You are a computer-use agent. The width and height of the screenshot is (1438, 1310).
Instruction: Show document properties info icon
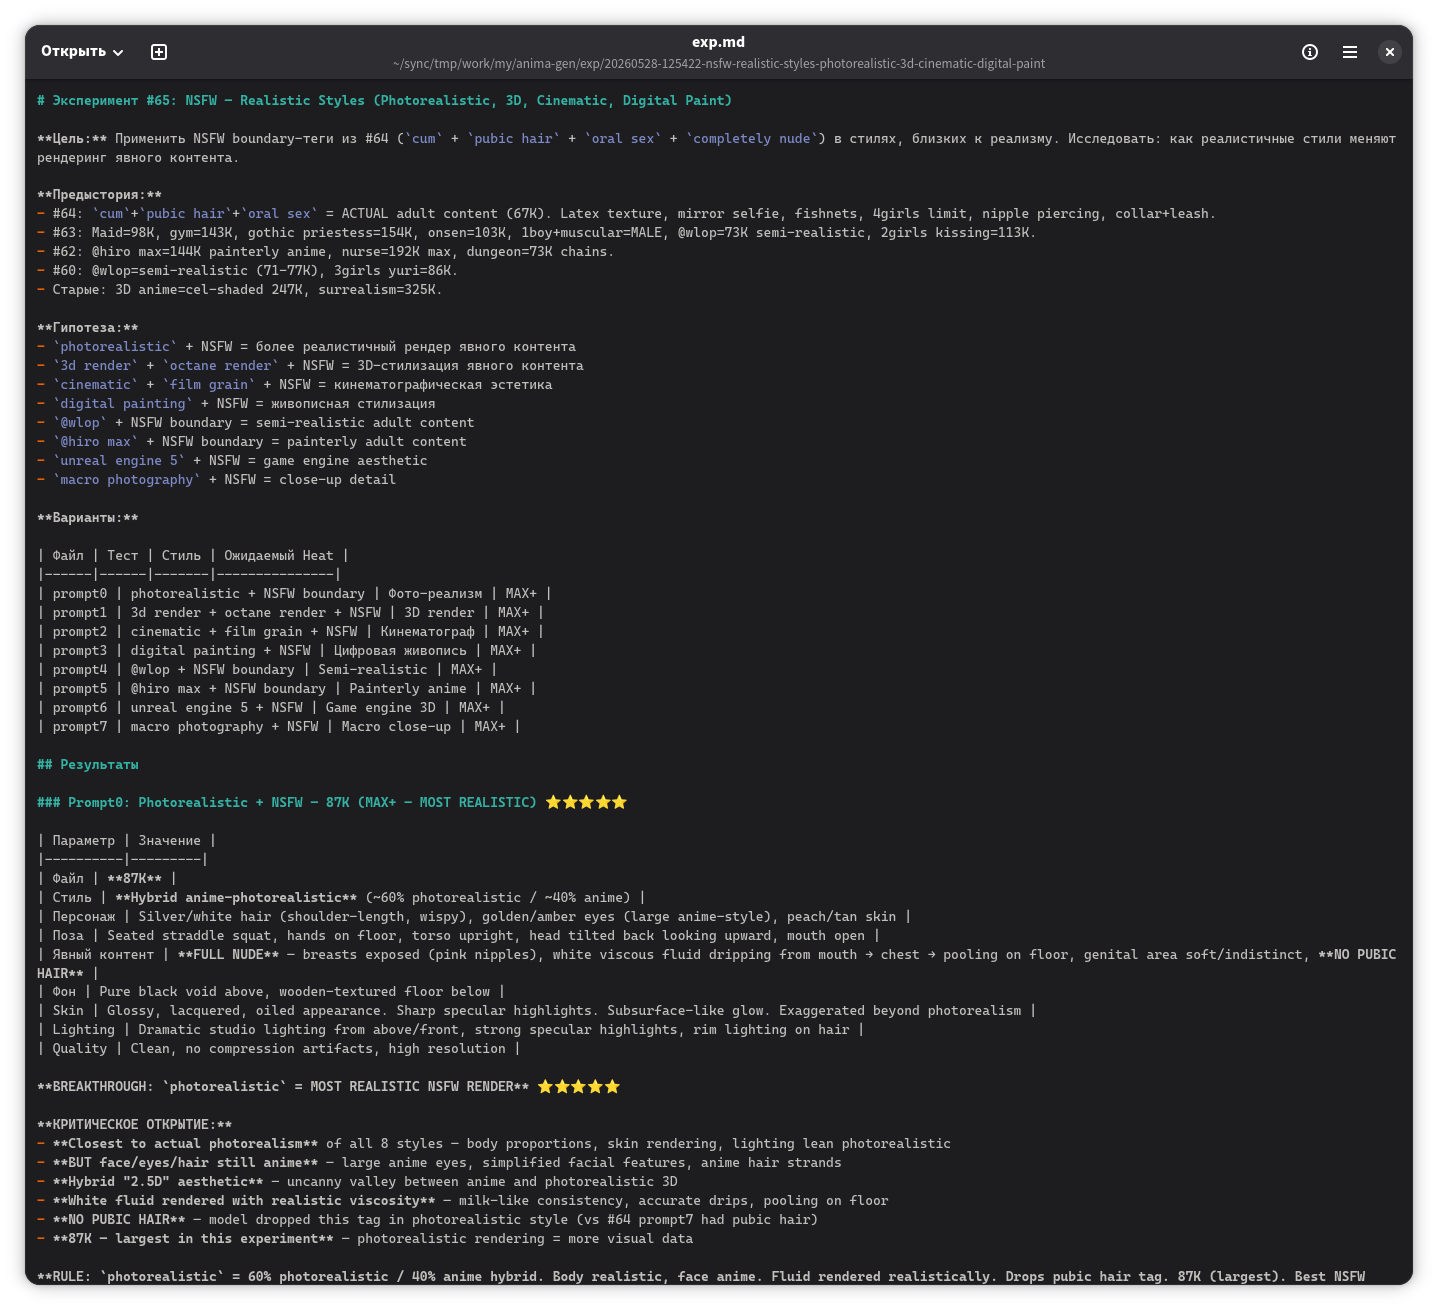tap(1310, 52)
